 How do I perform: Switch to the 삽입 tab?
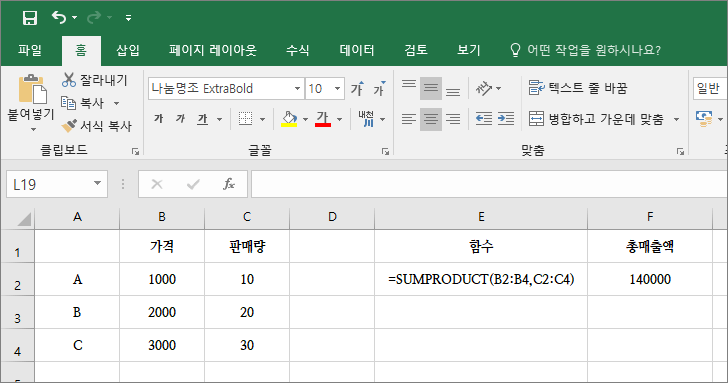point(128,50)
